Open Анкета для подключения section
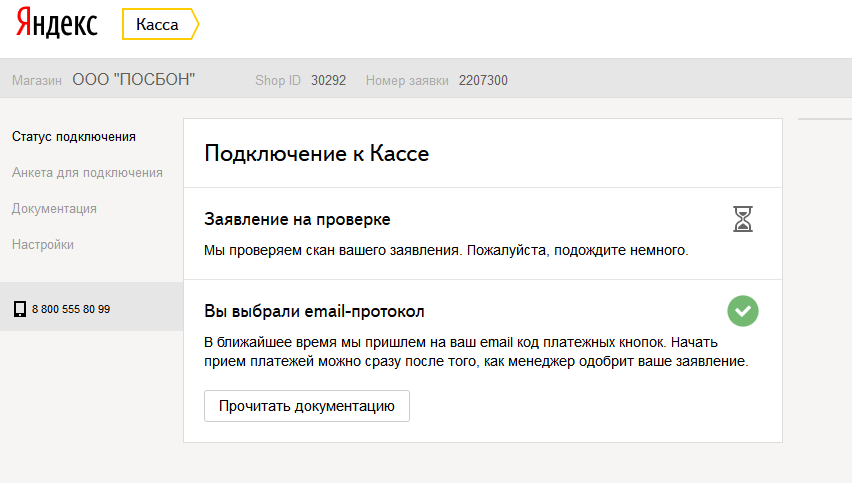The image size is (852, 483). coord(87,173)
